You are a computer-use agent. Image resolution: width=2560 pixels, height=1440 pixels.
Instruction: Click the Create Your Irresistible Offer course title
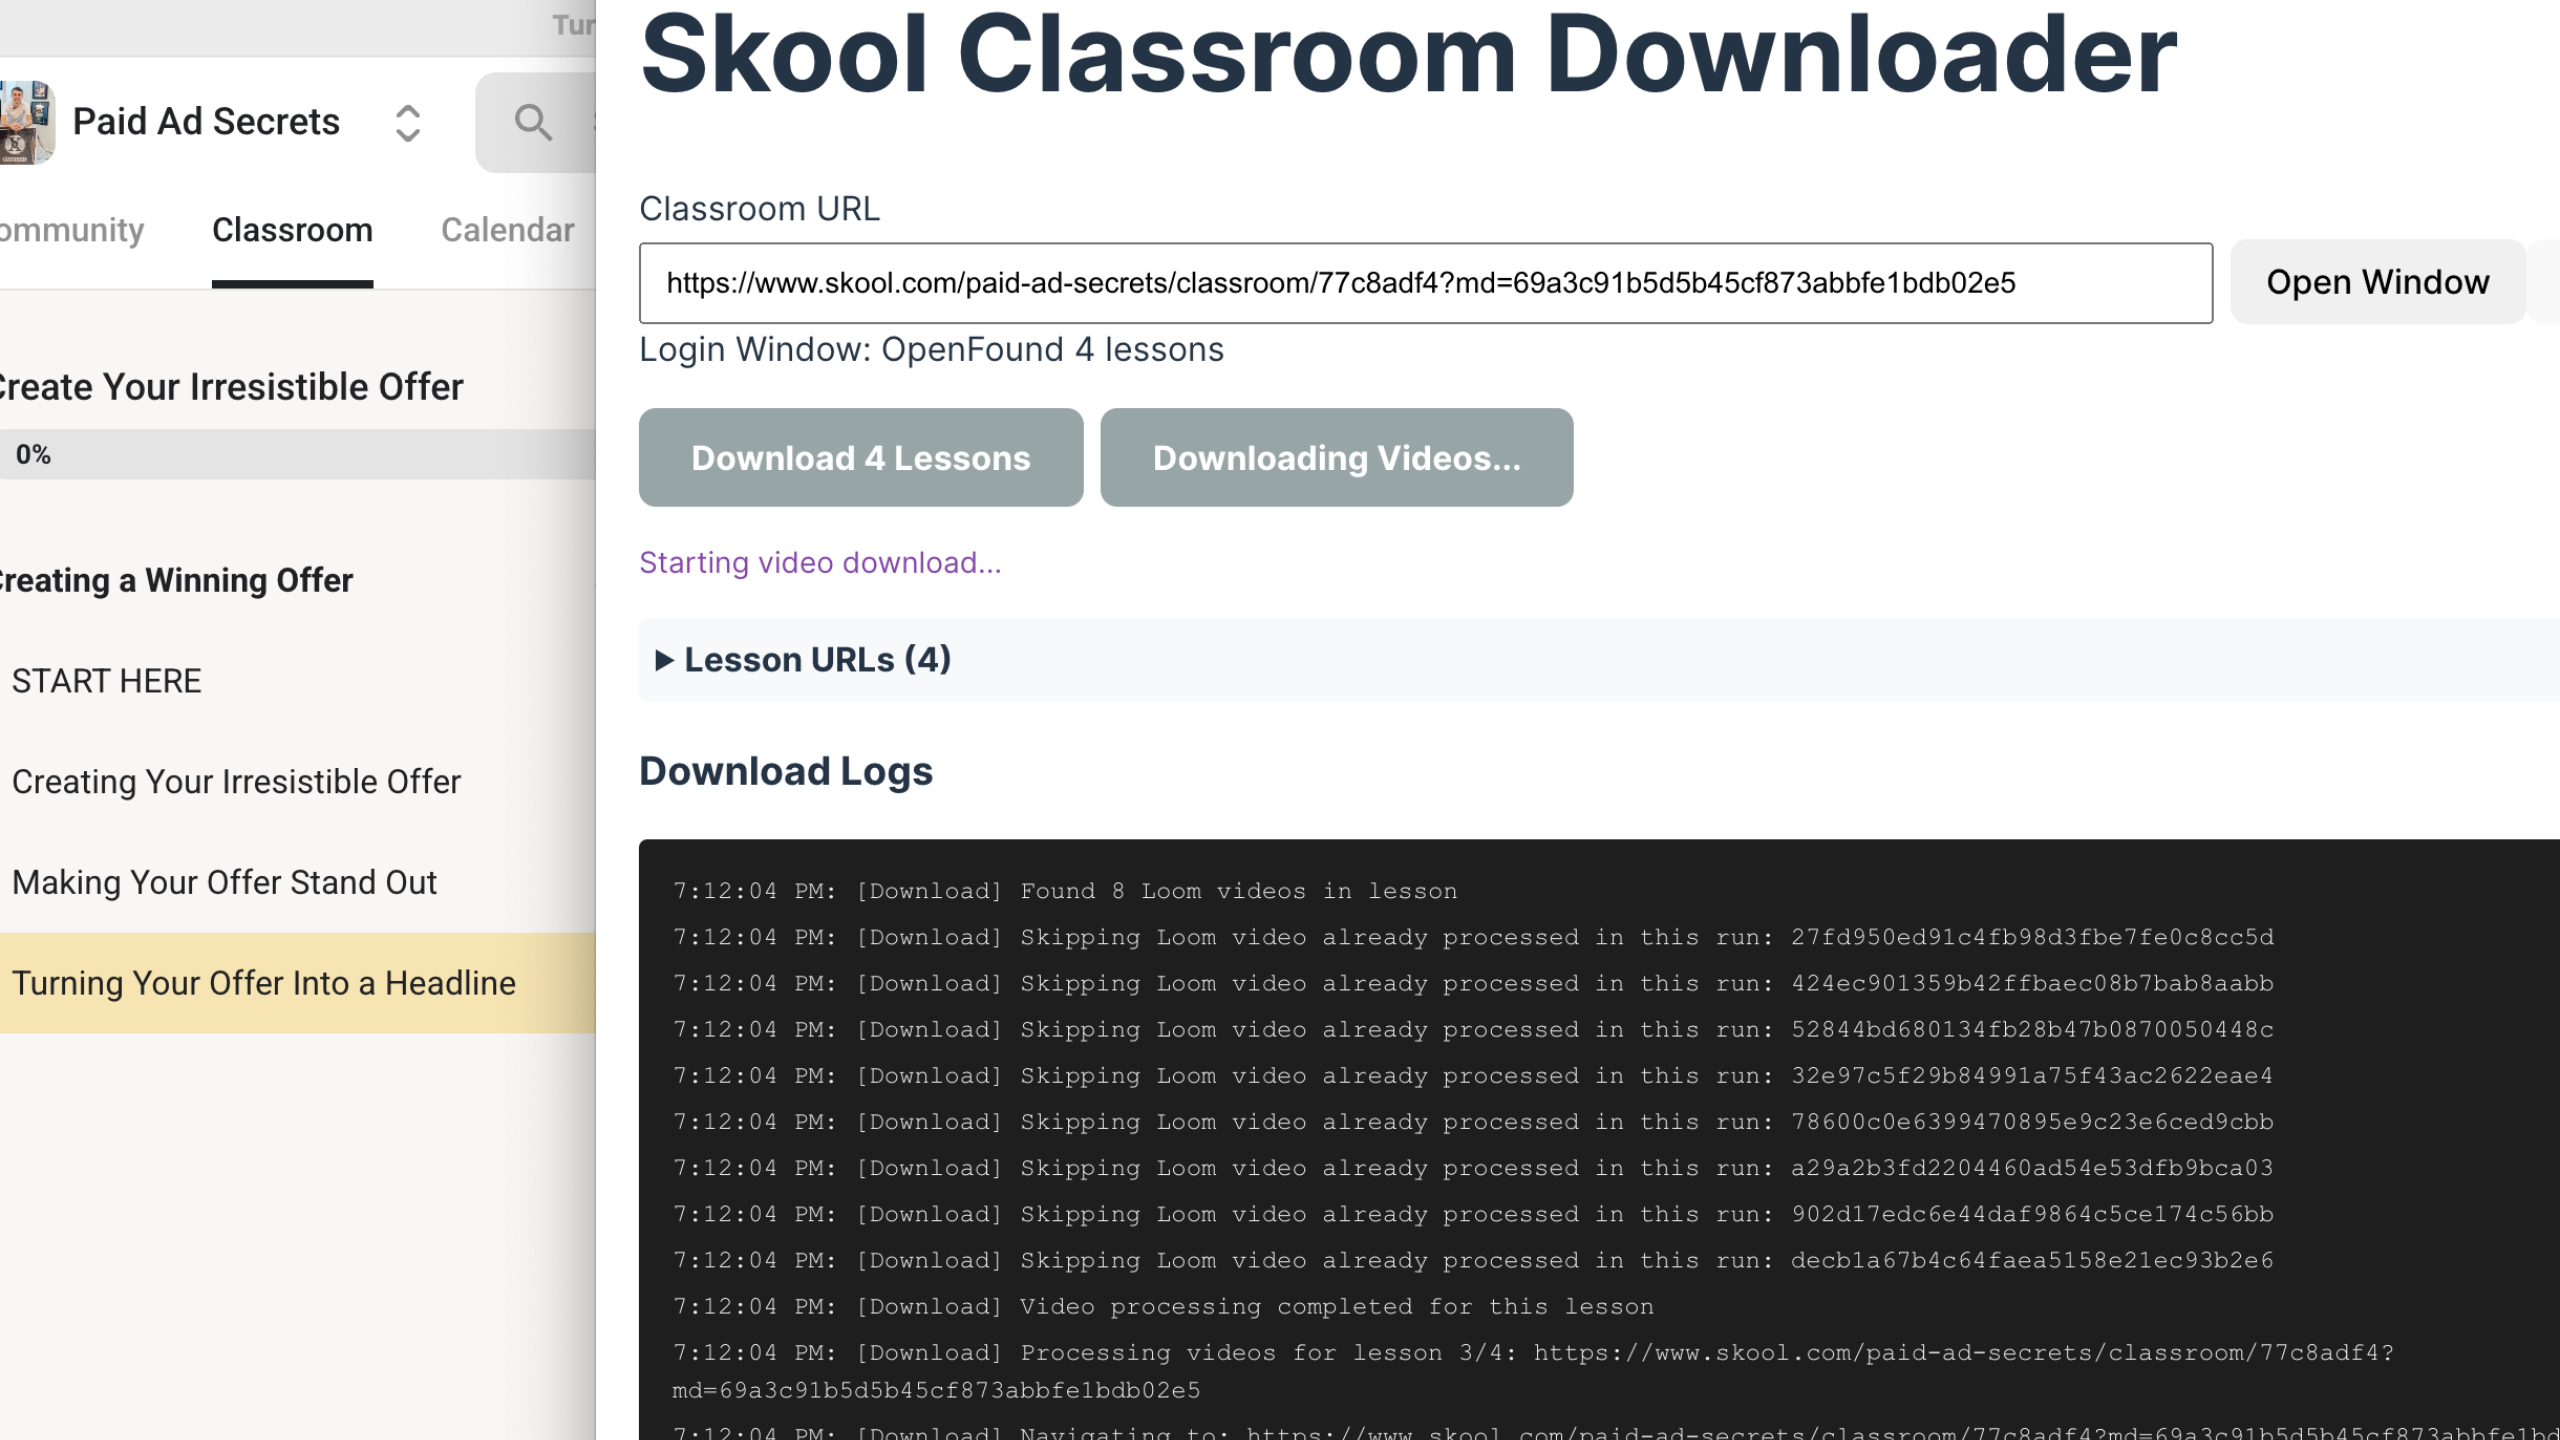click(x=231, y=387)
